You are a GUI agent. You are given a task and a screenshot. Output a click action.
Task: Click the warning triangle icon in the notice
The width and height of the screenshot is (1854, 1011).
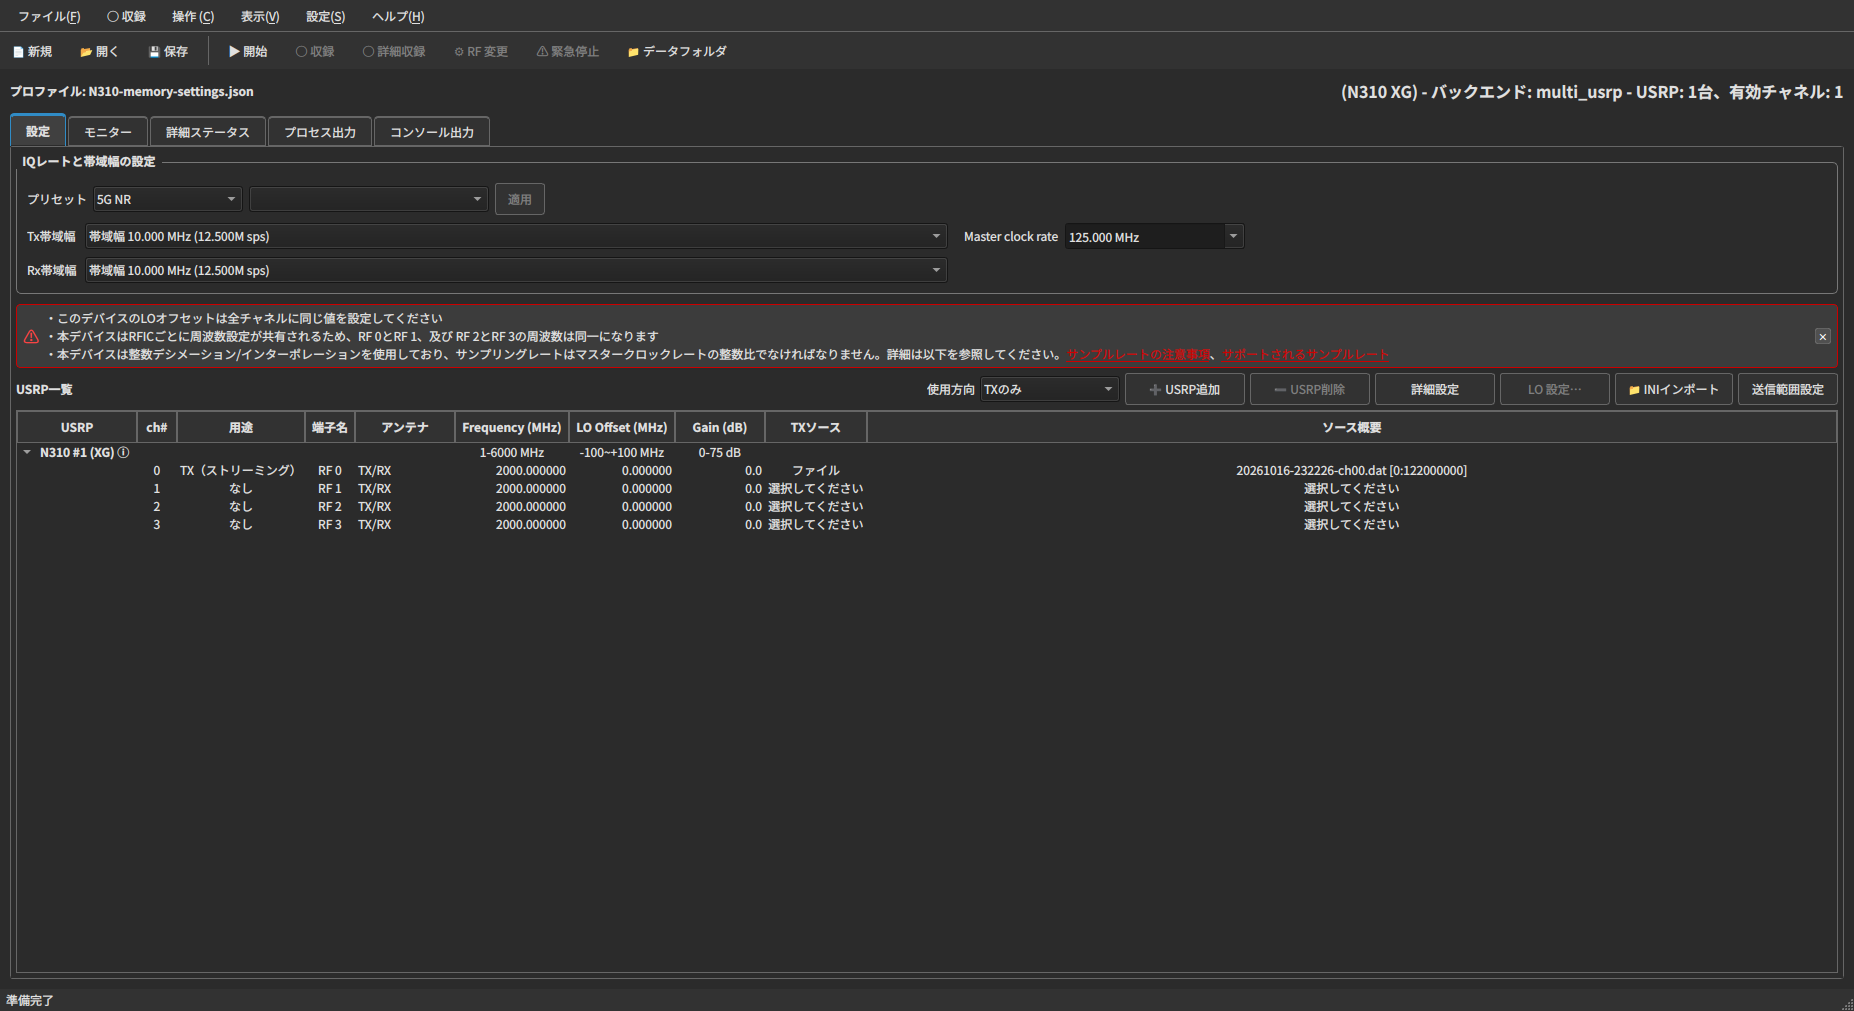(x=32, y=337)
